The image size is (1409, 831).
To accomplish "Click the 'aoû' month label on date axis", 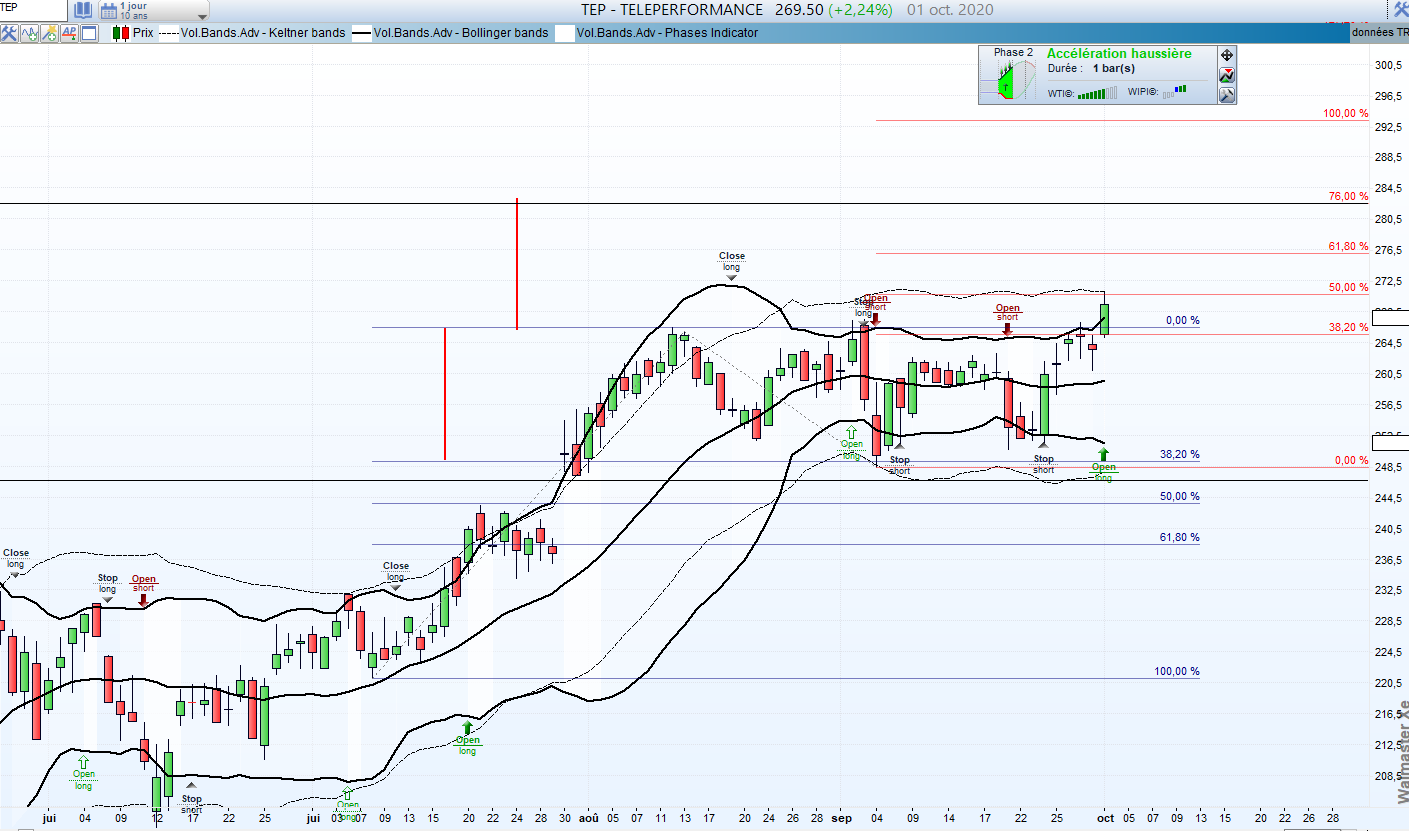I will tap(589, 818).
